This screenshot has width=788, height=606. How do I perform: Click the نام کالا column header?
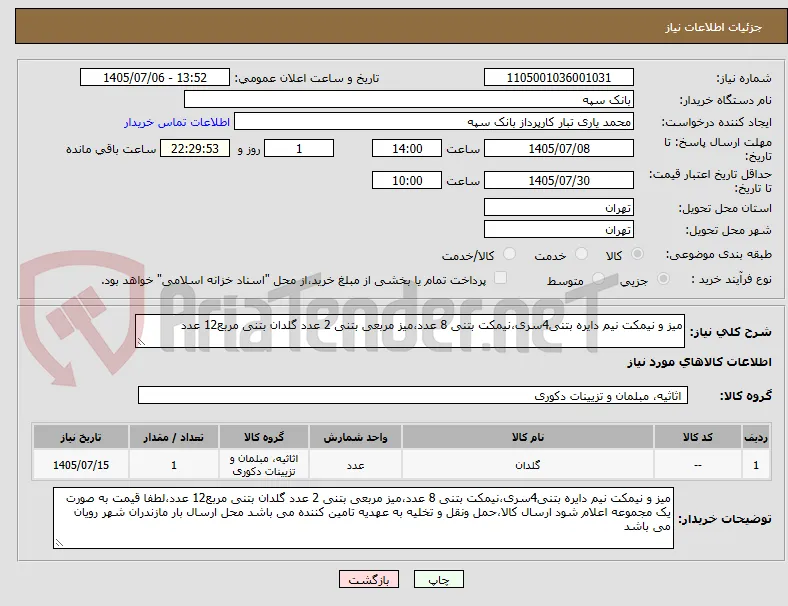(528, 437)
